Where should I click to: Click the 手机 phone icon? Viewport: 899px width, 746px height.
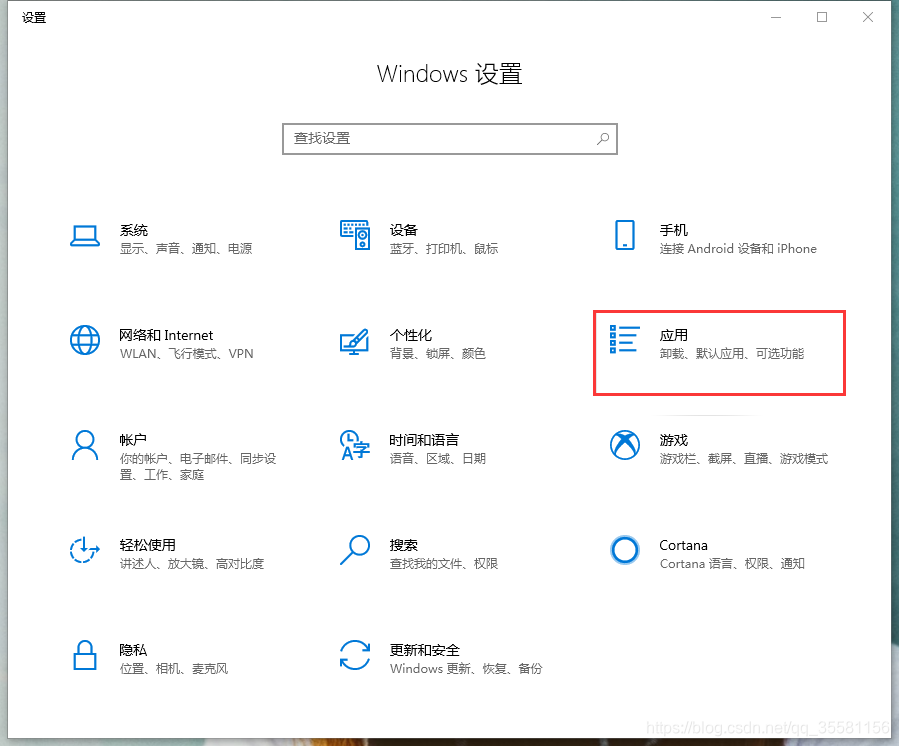click(625, 235)
